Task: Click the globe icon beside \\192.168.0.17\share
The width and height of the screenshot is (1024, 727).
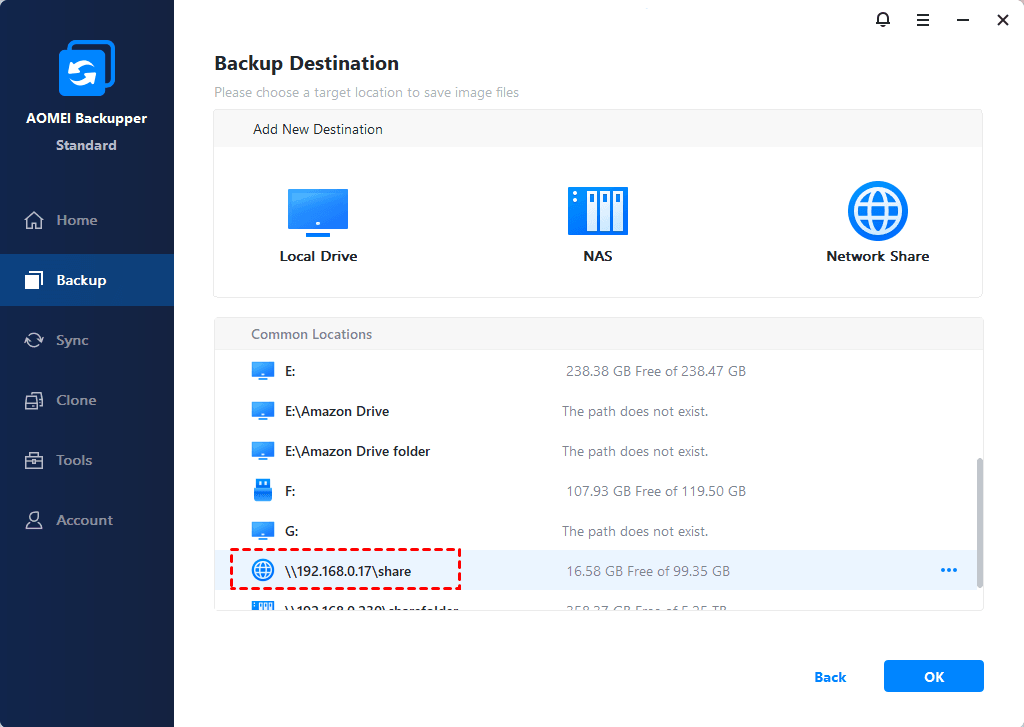Action: coord(262,571)
